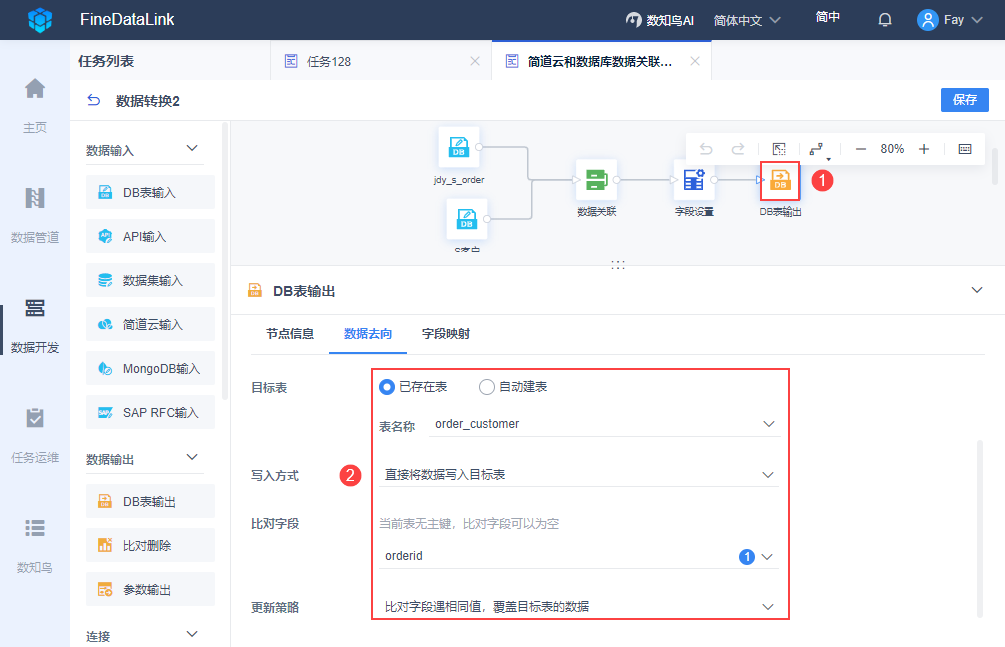This screenshot has width=1005, height=647.
Task: Select the 自动建表 radio option
Action: (x=486, y=387)
